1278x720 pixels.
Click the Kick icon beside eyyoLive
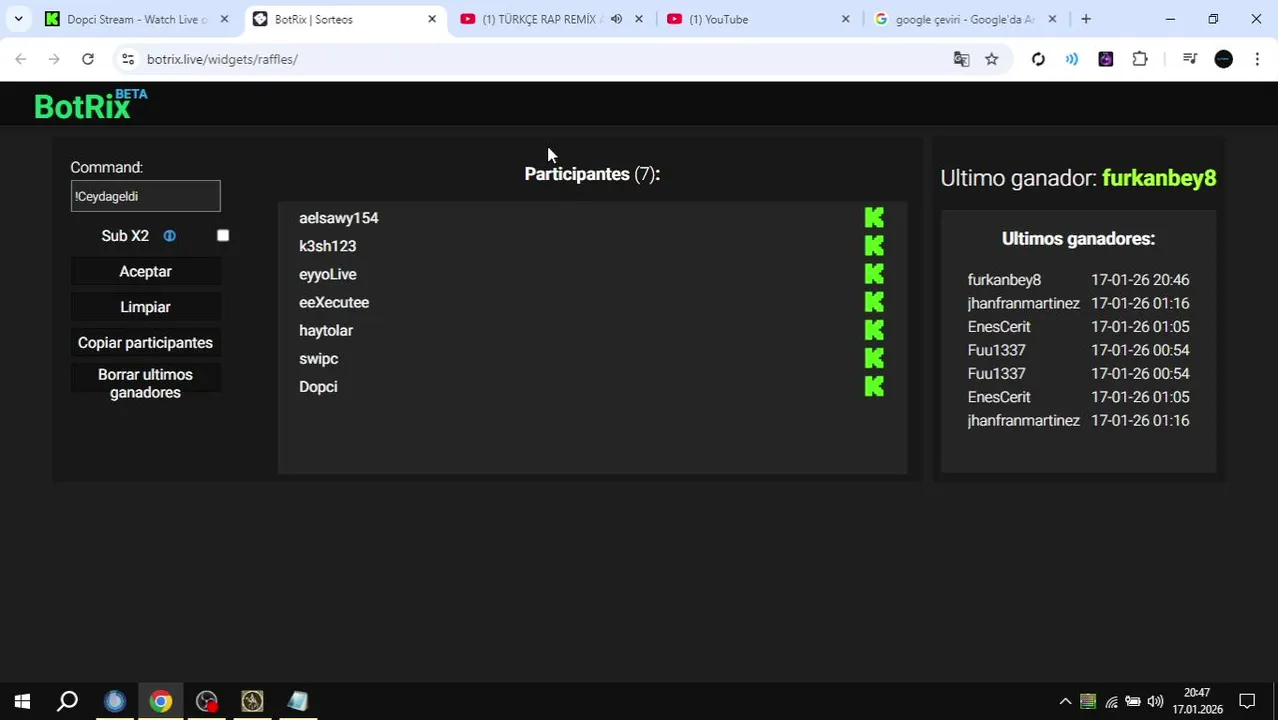[x=874, y=274]
